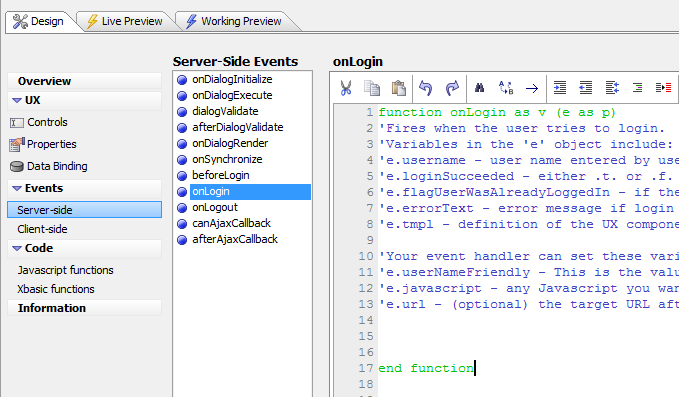This screenshot has height=397, width=679.
Task: Click blue bullet beside onDialogInitialize
Action: point(182,80)
